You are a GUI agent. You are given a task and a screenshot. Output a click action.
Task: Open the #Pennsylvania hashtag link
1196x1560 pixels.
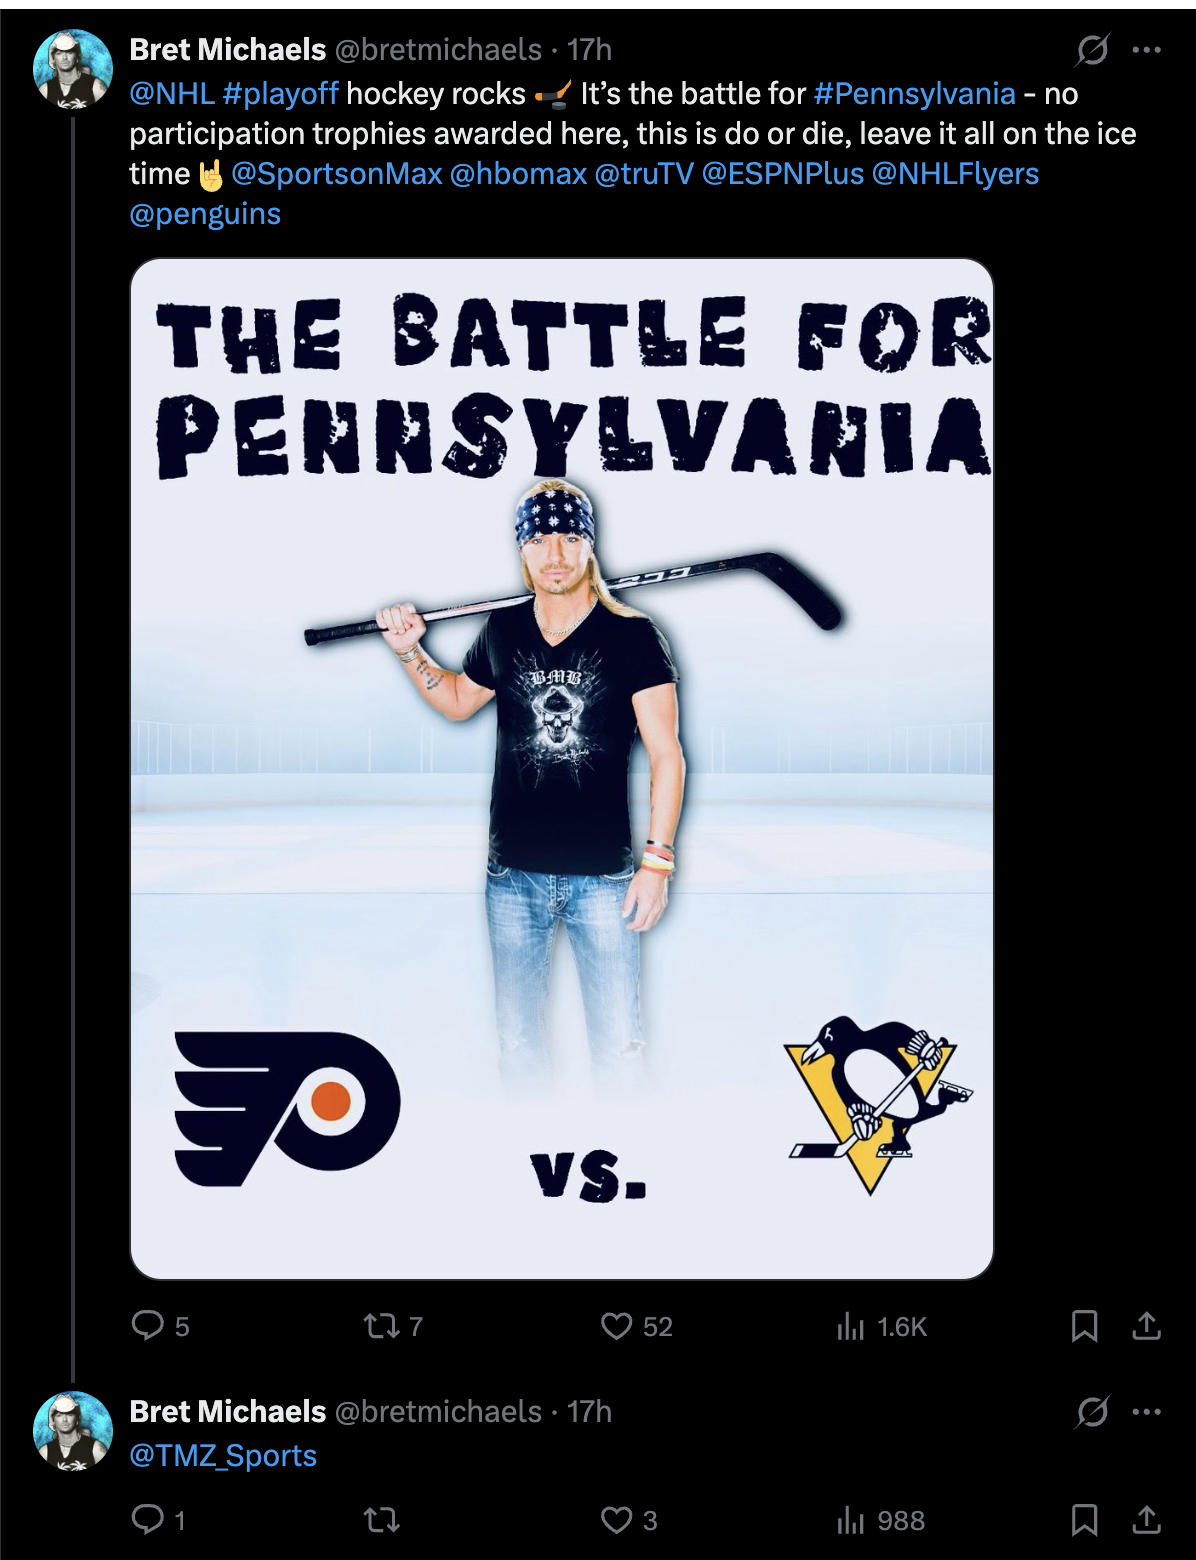tap(914, 94)
